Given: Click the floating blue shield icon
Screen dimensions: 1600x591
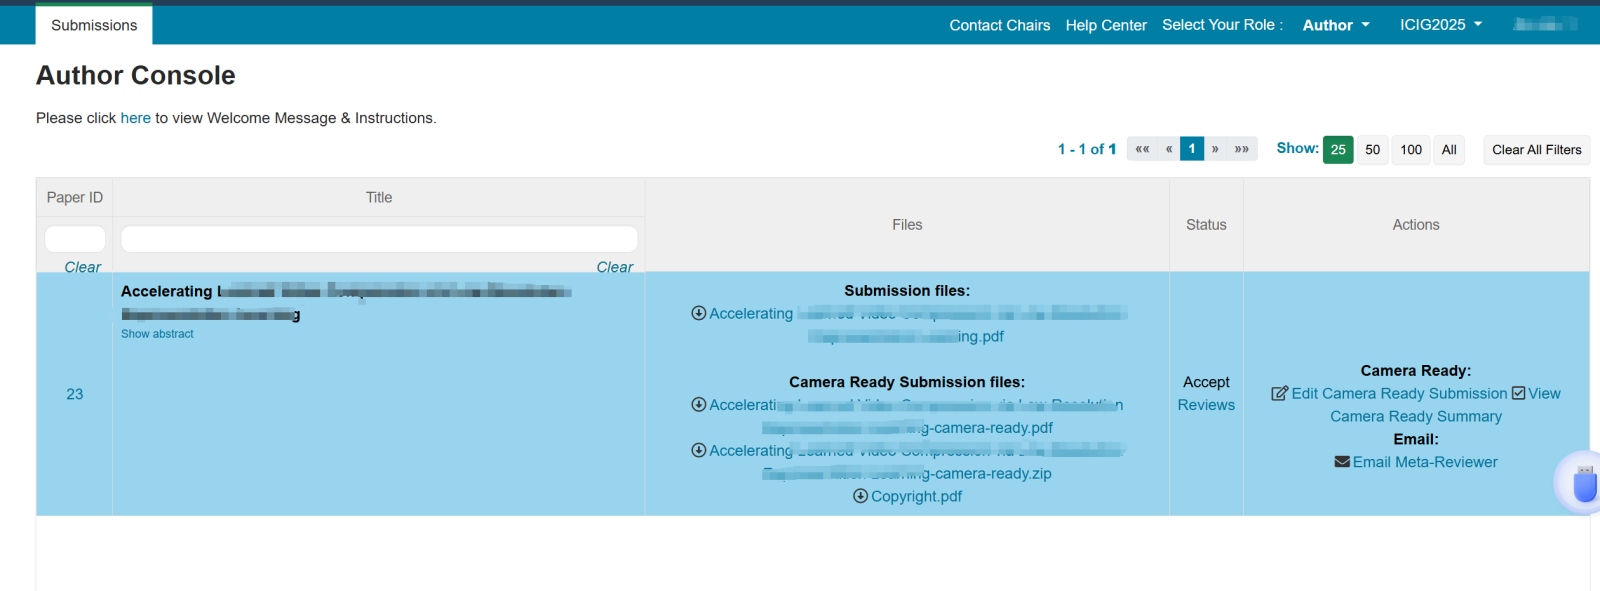Looking at the screenshot, I should click(x=1583, y=484).
